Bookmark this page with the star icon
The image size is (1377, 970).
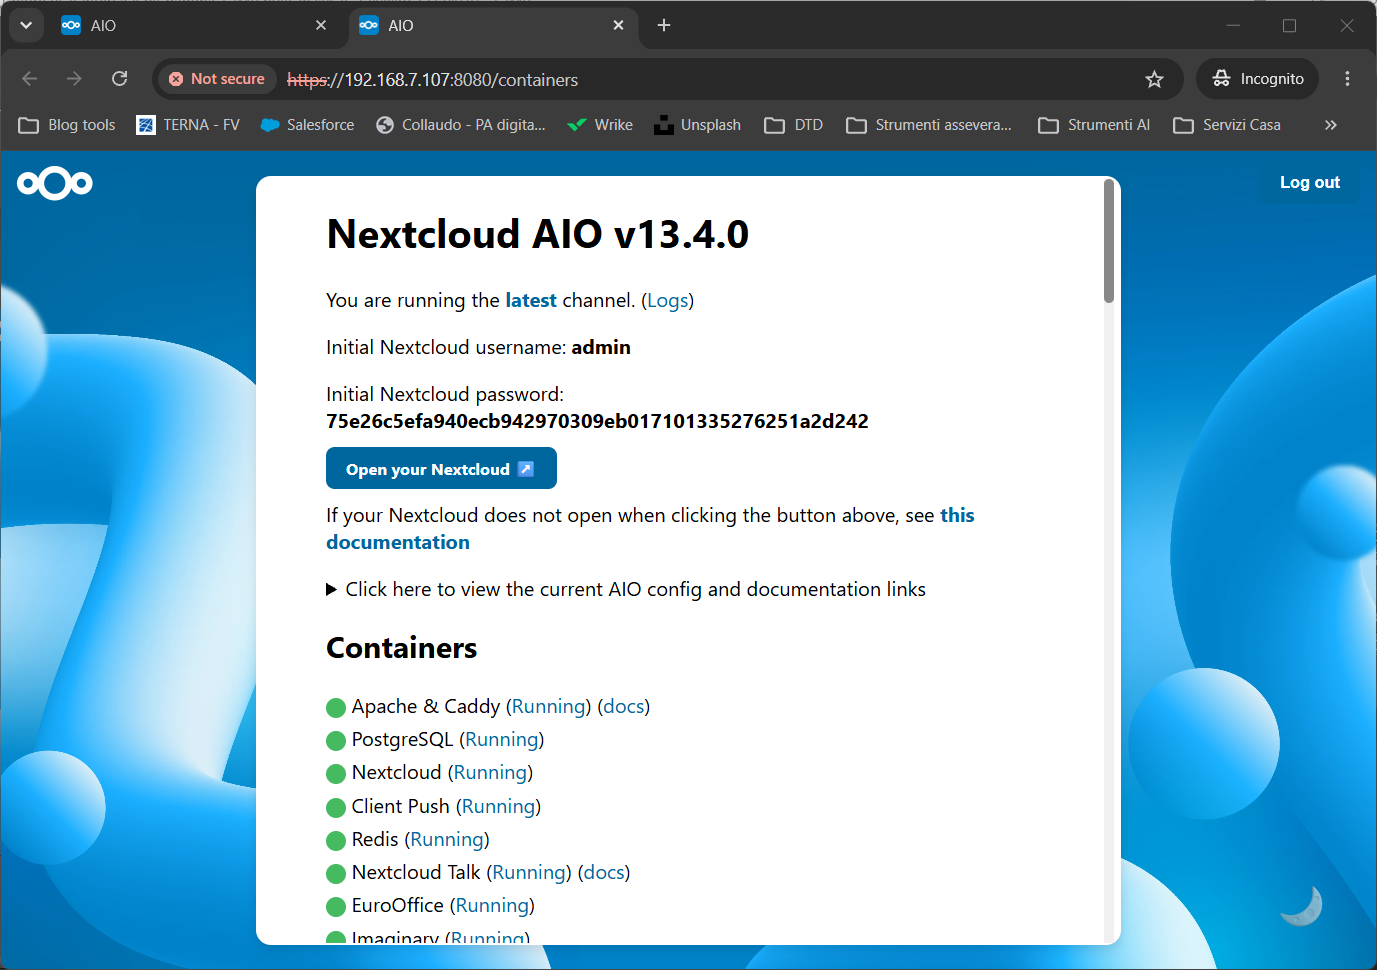tap(1154, 79)
